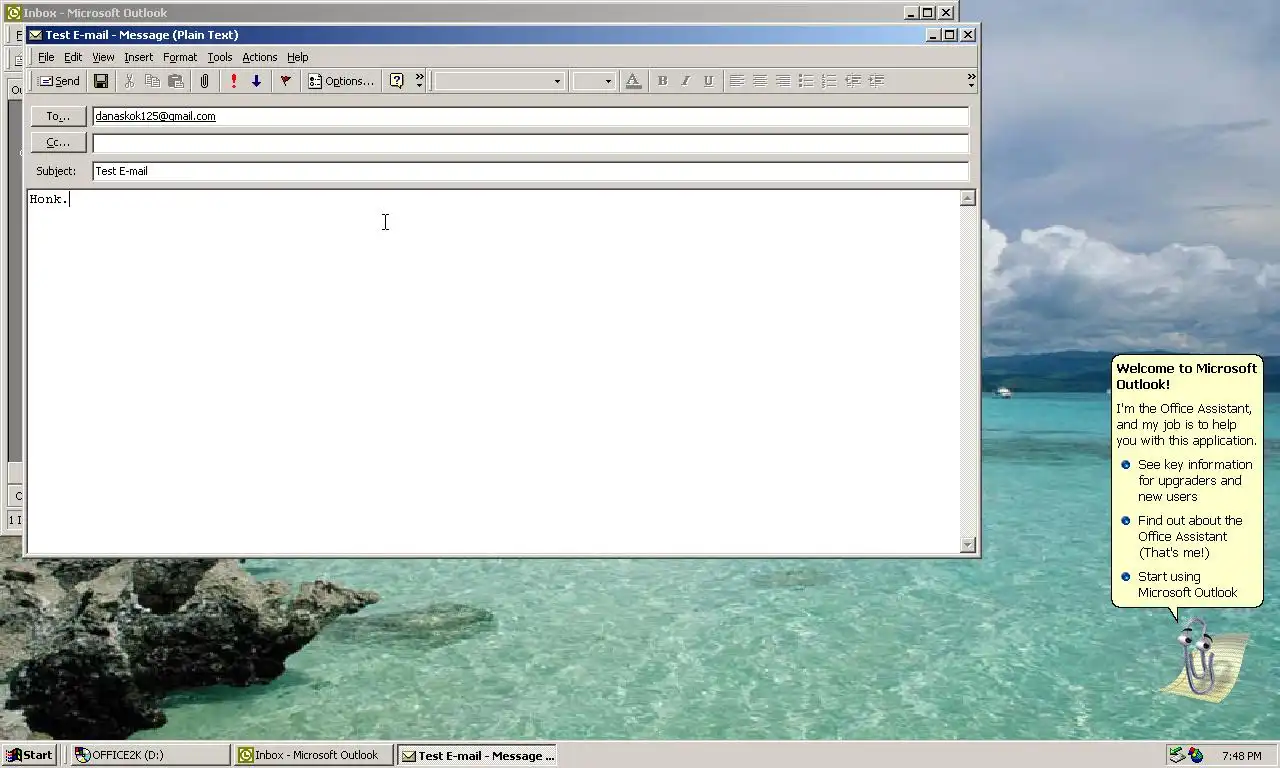Open the Format menu
Viewport: 1280px width, 768px height.
tap(180, 57)
